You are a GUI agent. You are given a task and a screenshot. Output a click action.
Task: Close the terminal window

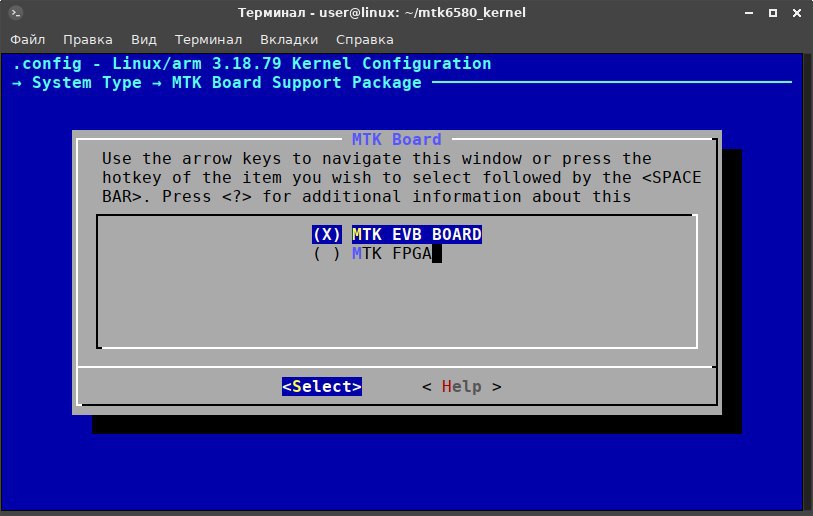pos(797,13)
